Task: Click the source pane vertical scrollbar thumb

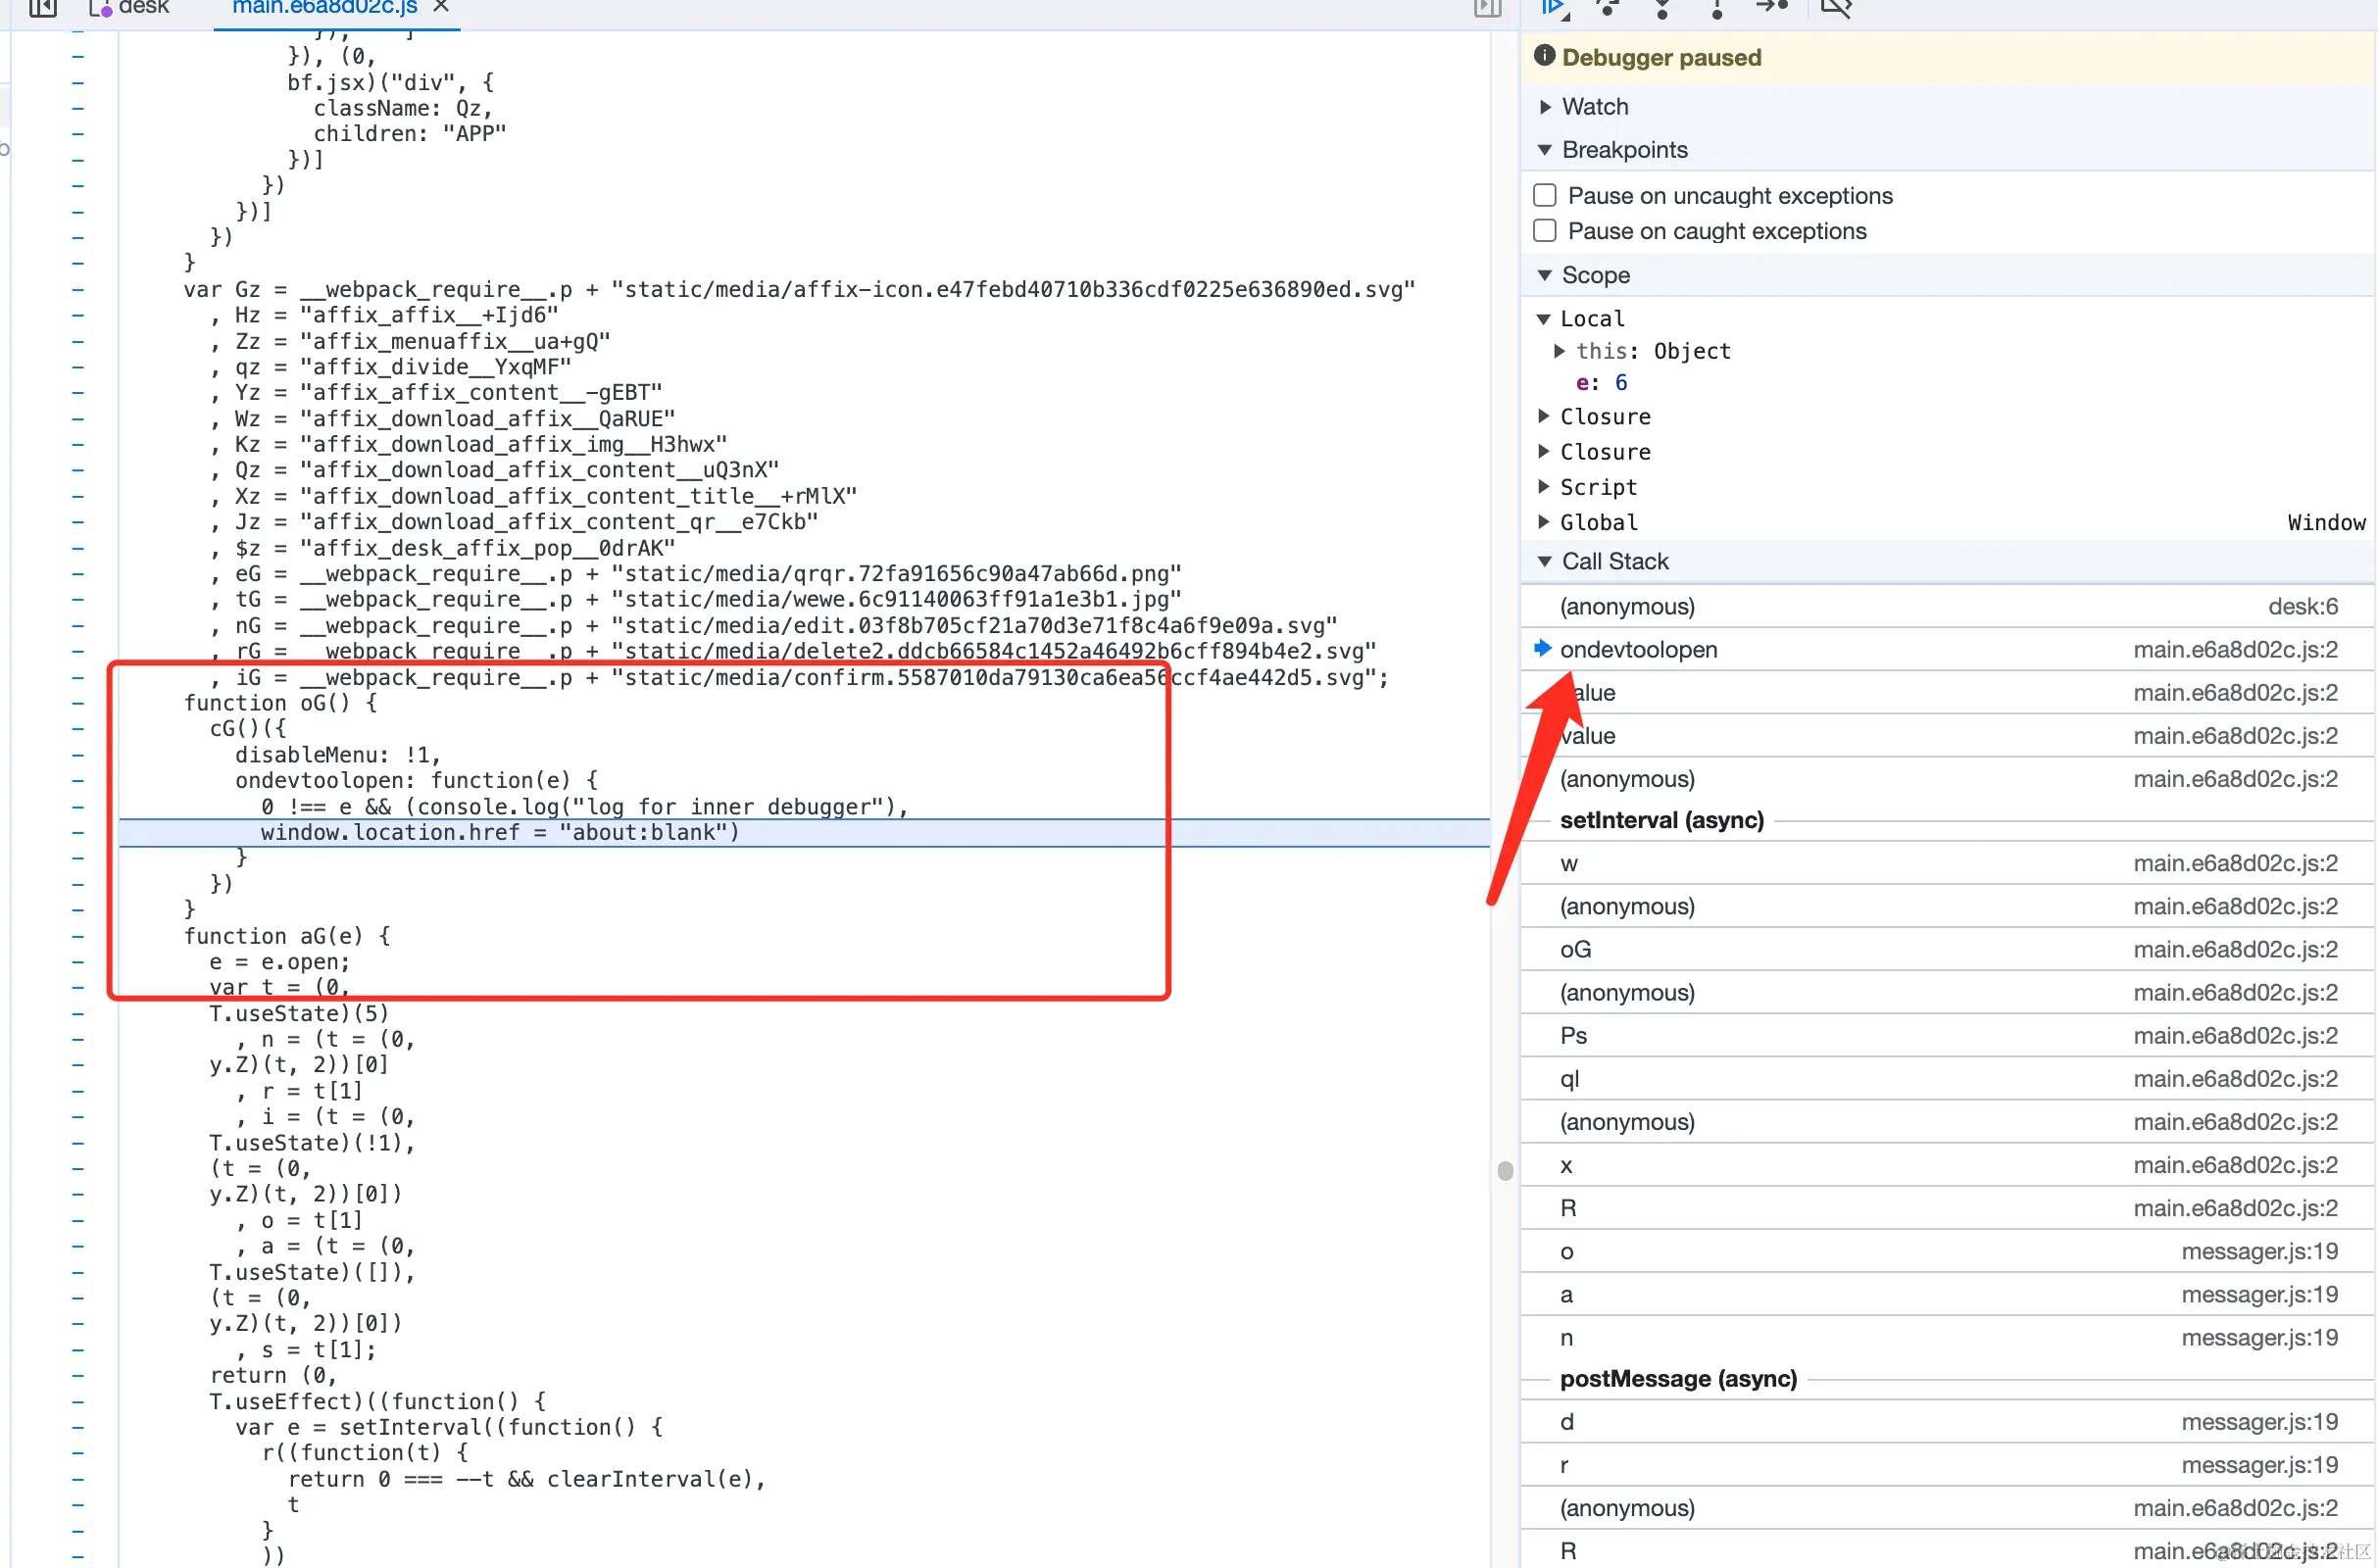Action: click(1505, 1171)
